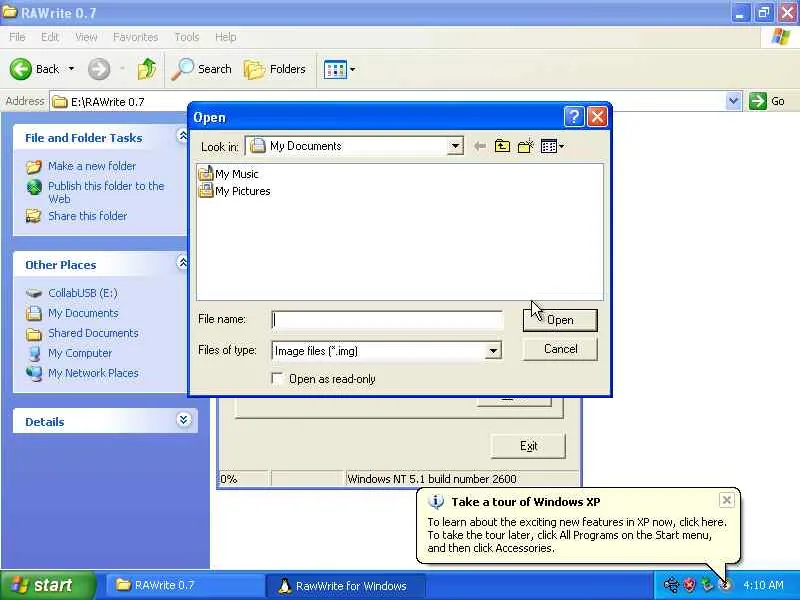Screen dimensions: 800x600
Task: Select the My Pictures folder
Action: coord(234,191)
